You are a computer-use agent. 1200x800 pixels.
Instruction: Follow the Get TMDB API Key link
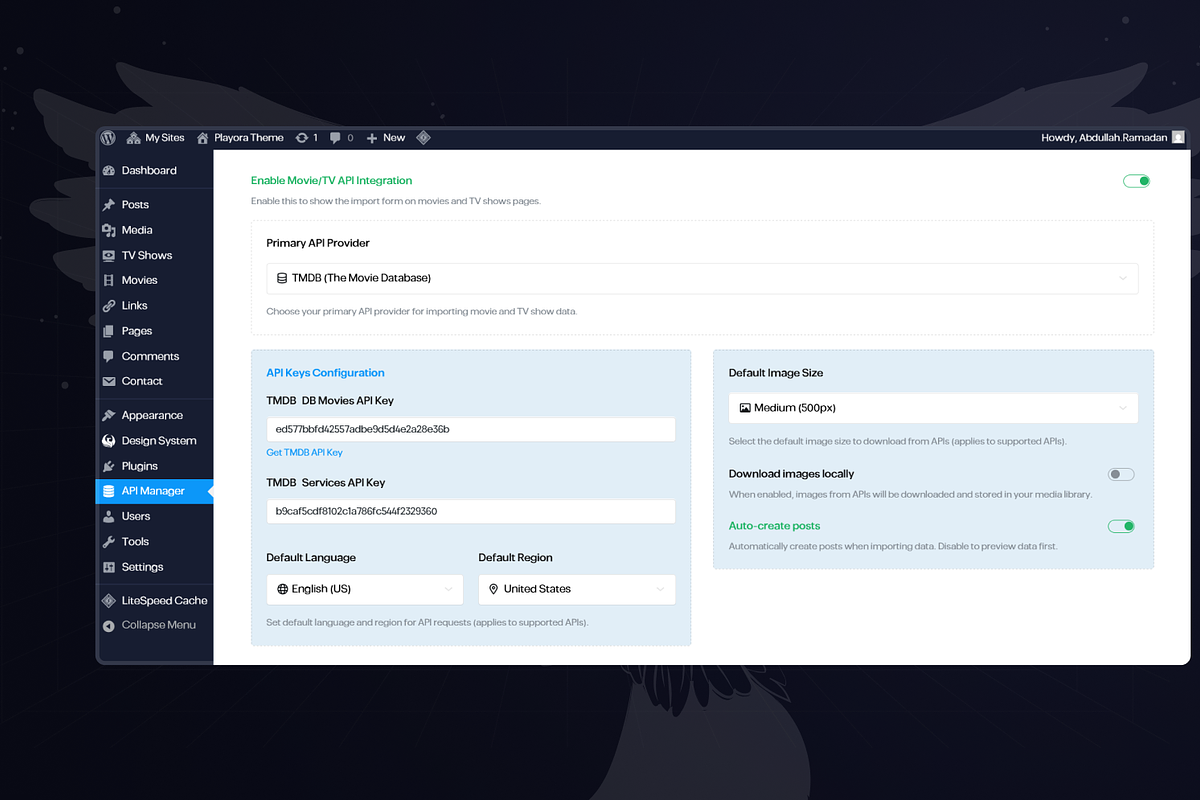pyautogui.click(x=305, y=453)
